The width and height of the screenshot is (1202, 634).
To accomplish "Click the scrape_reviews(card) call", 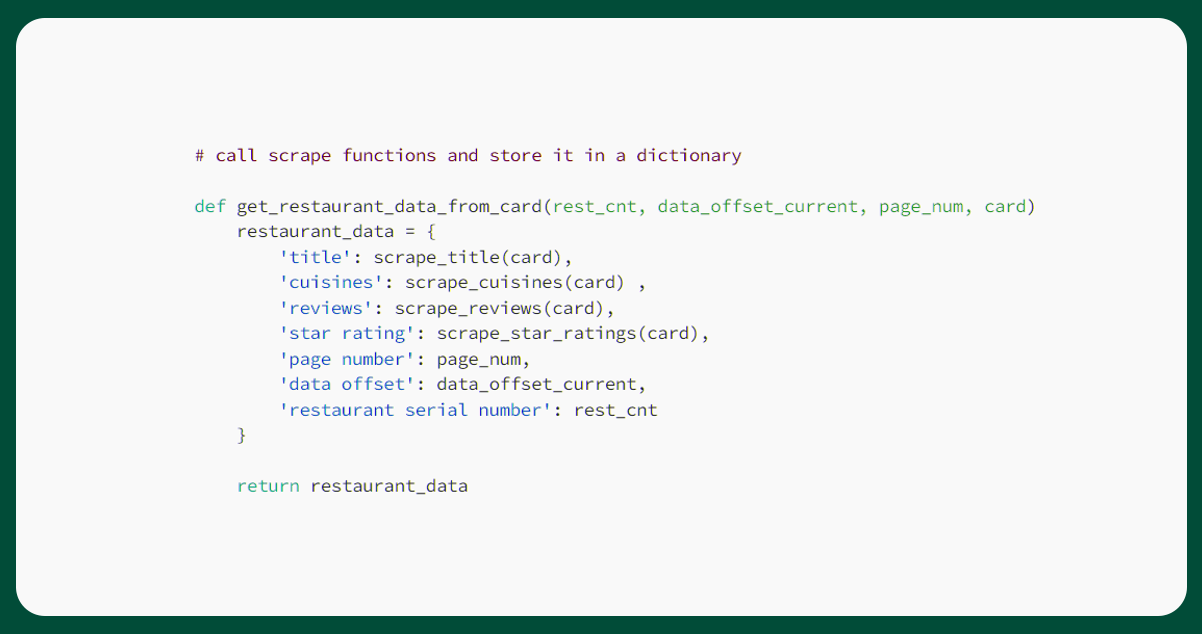I will [500, 308].
